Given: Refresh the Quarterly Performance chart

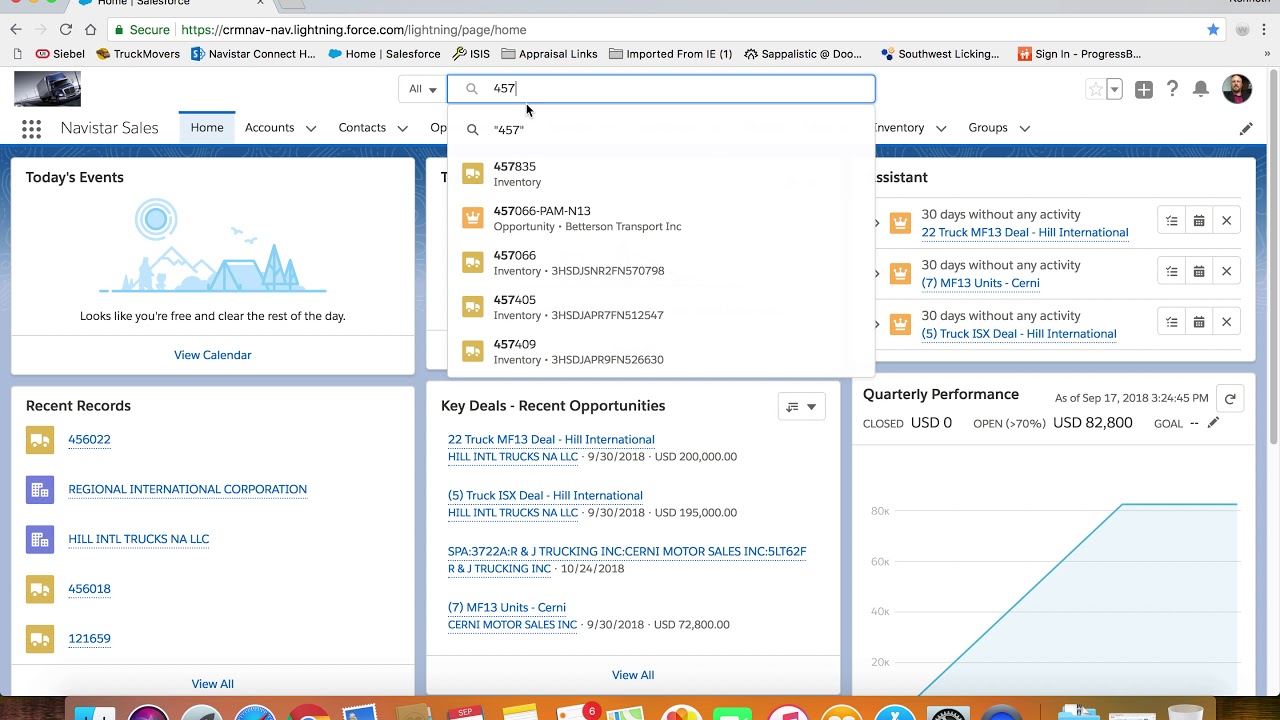Looking at the screenshot, I should (1230, 399).
